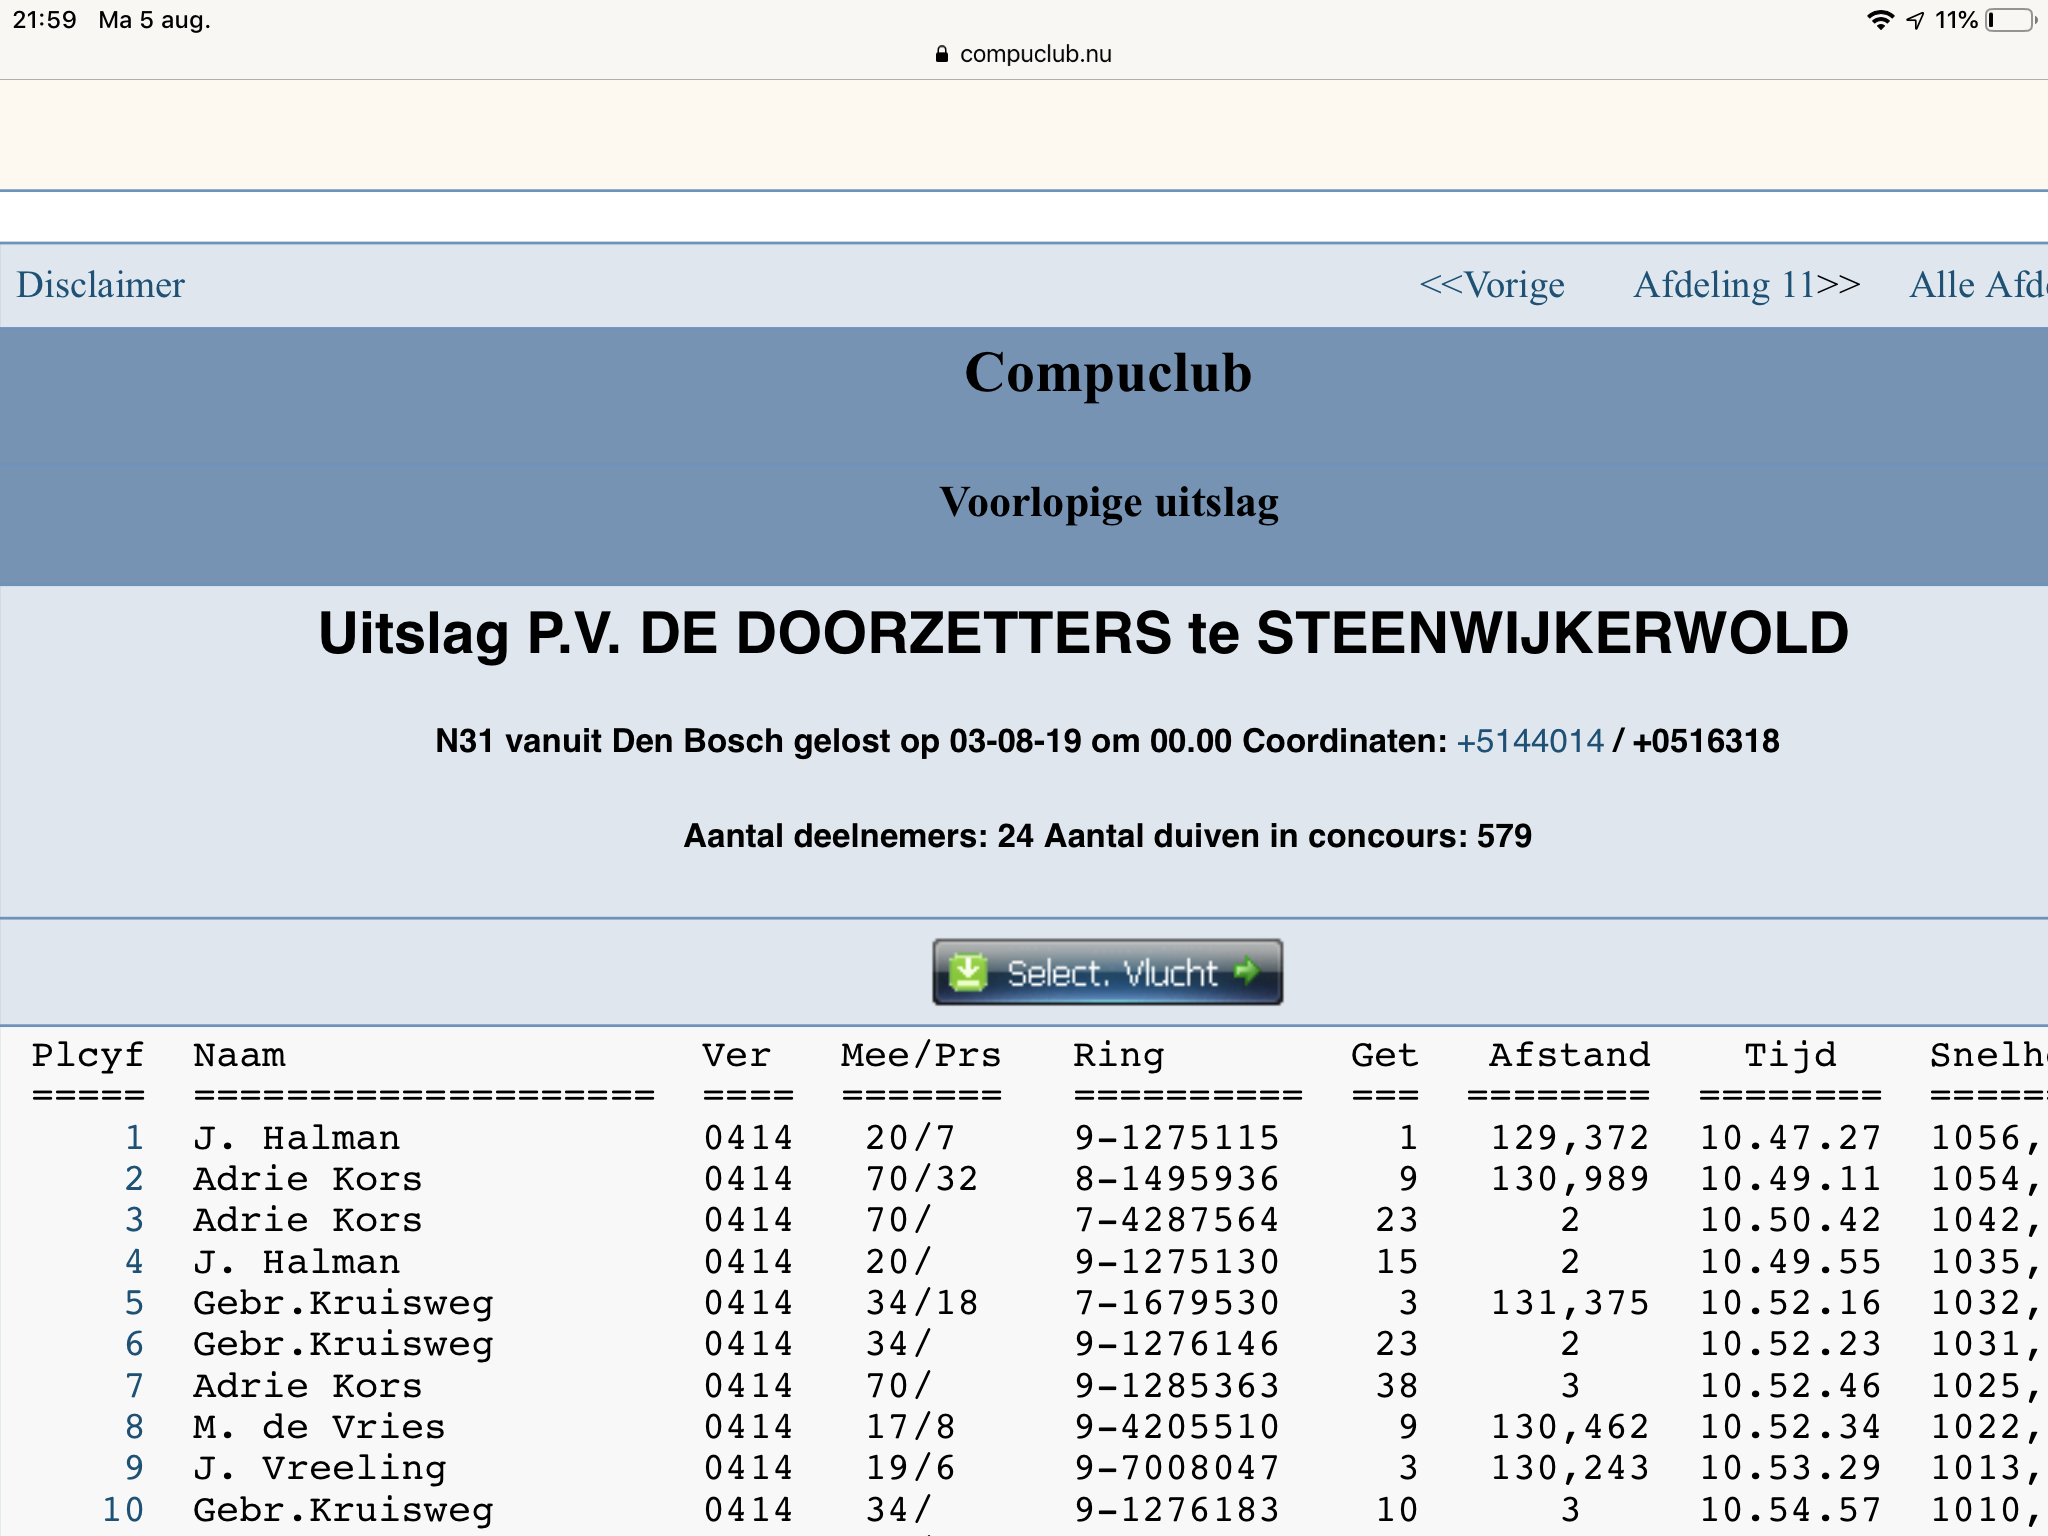Click placement number 6 link
This screenshot has height=1536, width=2048.
click(134, 1344)
